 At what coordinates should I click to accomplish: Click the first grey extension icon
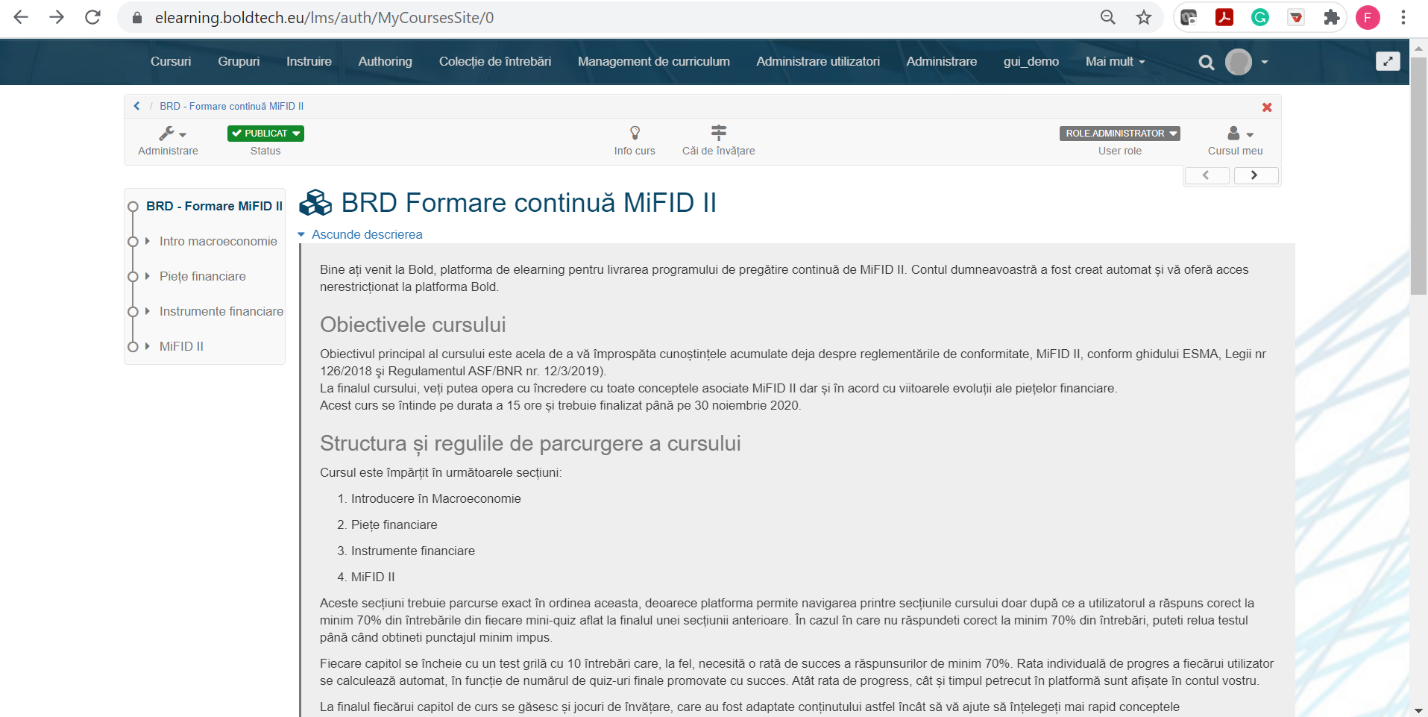[1188, 17]
